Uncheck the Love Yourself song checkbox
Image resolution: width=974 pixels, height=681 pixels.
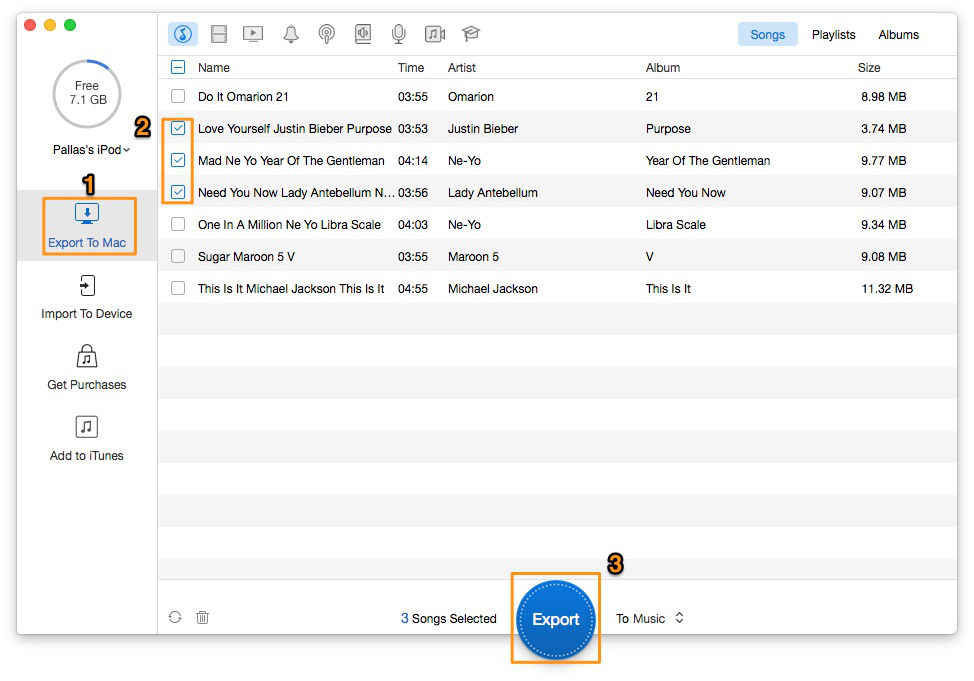tap(178, 129)
